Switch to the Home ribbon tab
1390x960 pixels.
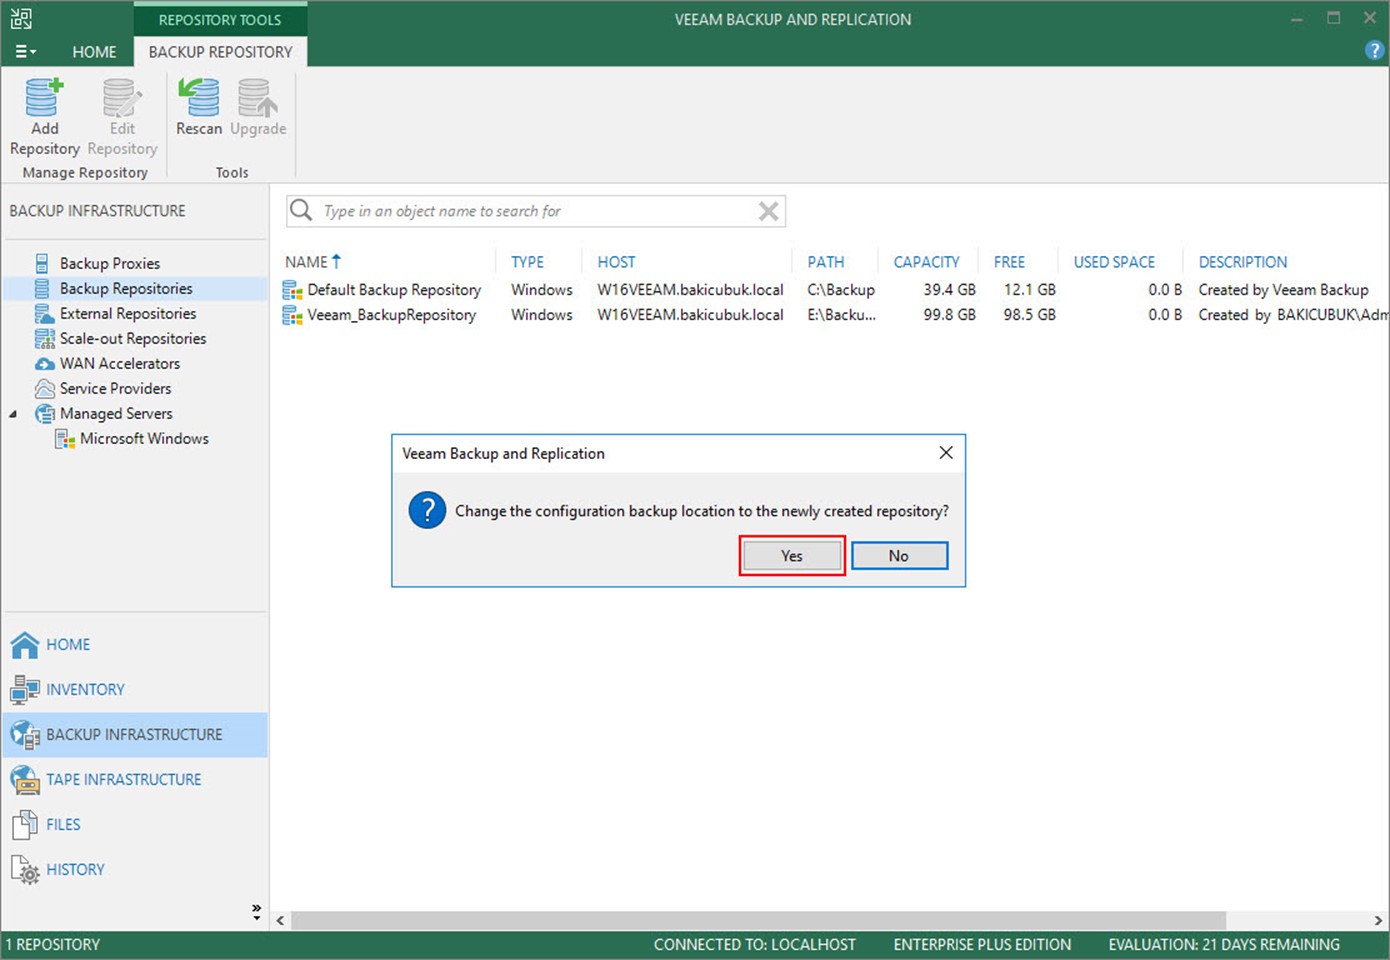[x=94, y=52]
